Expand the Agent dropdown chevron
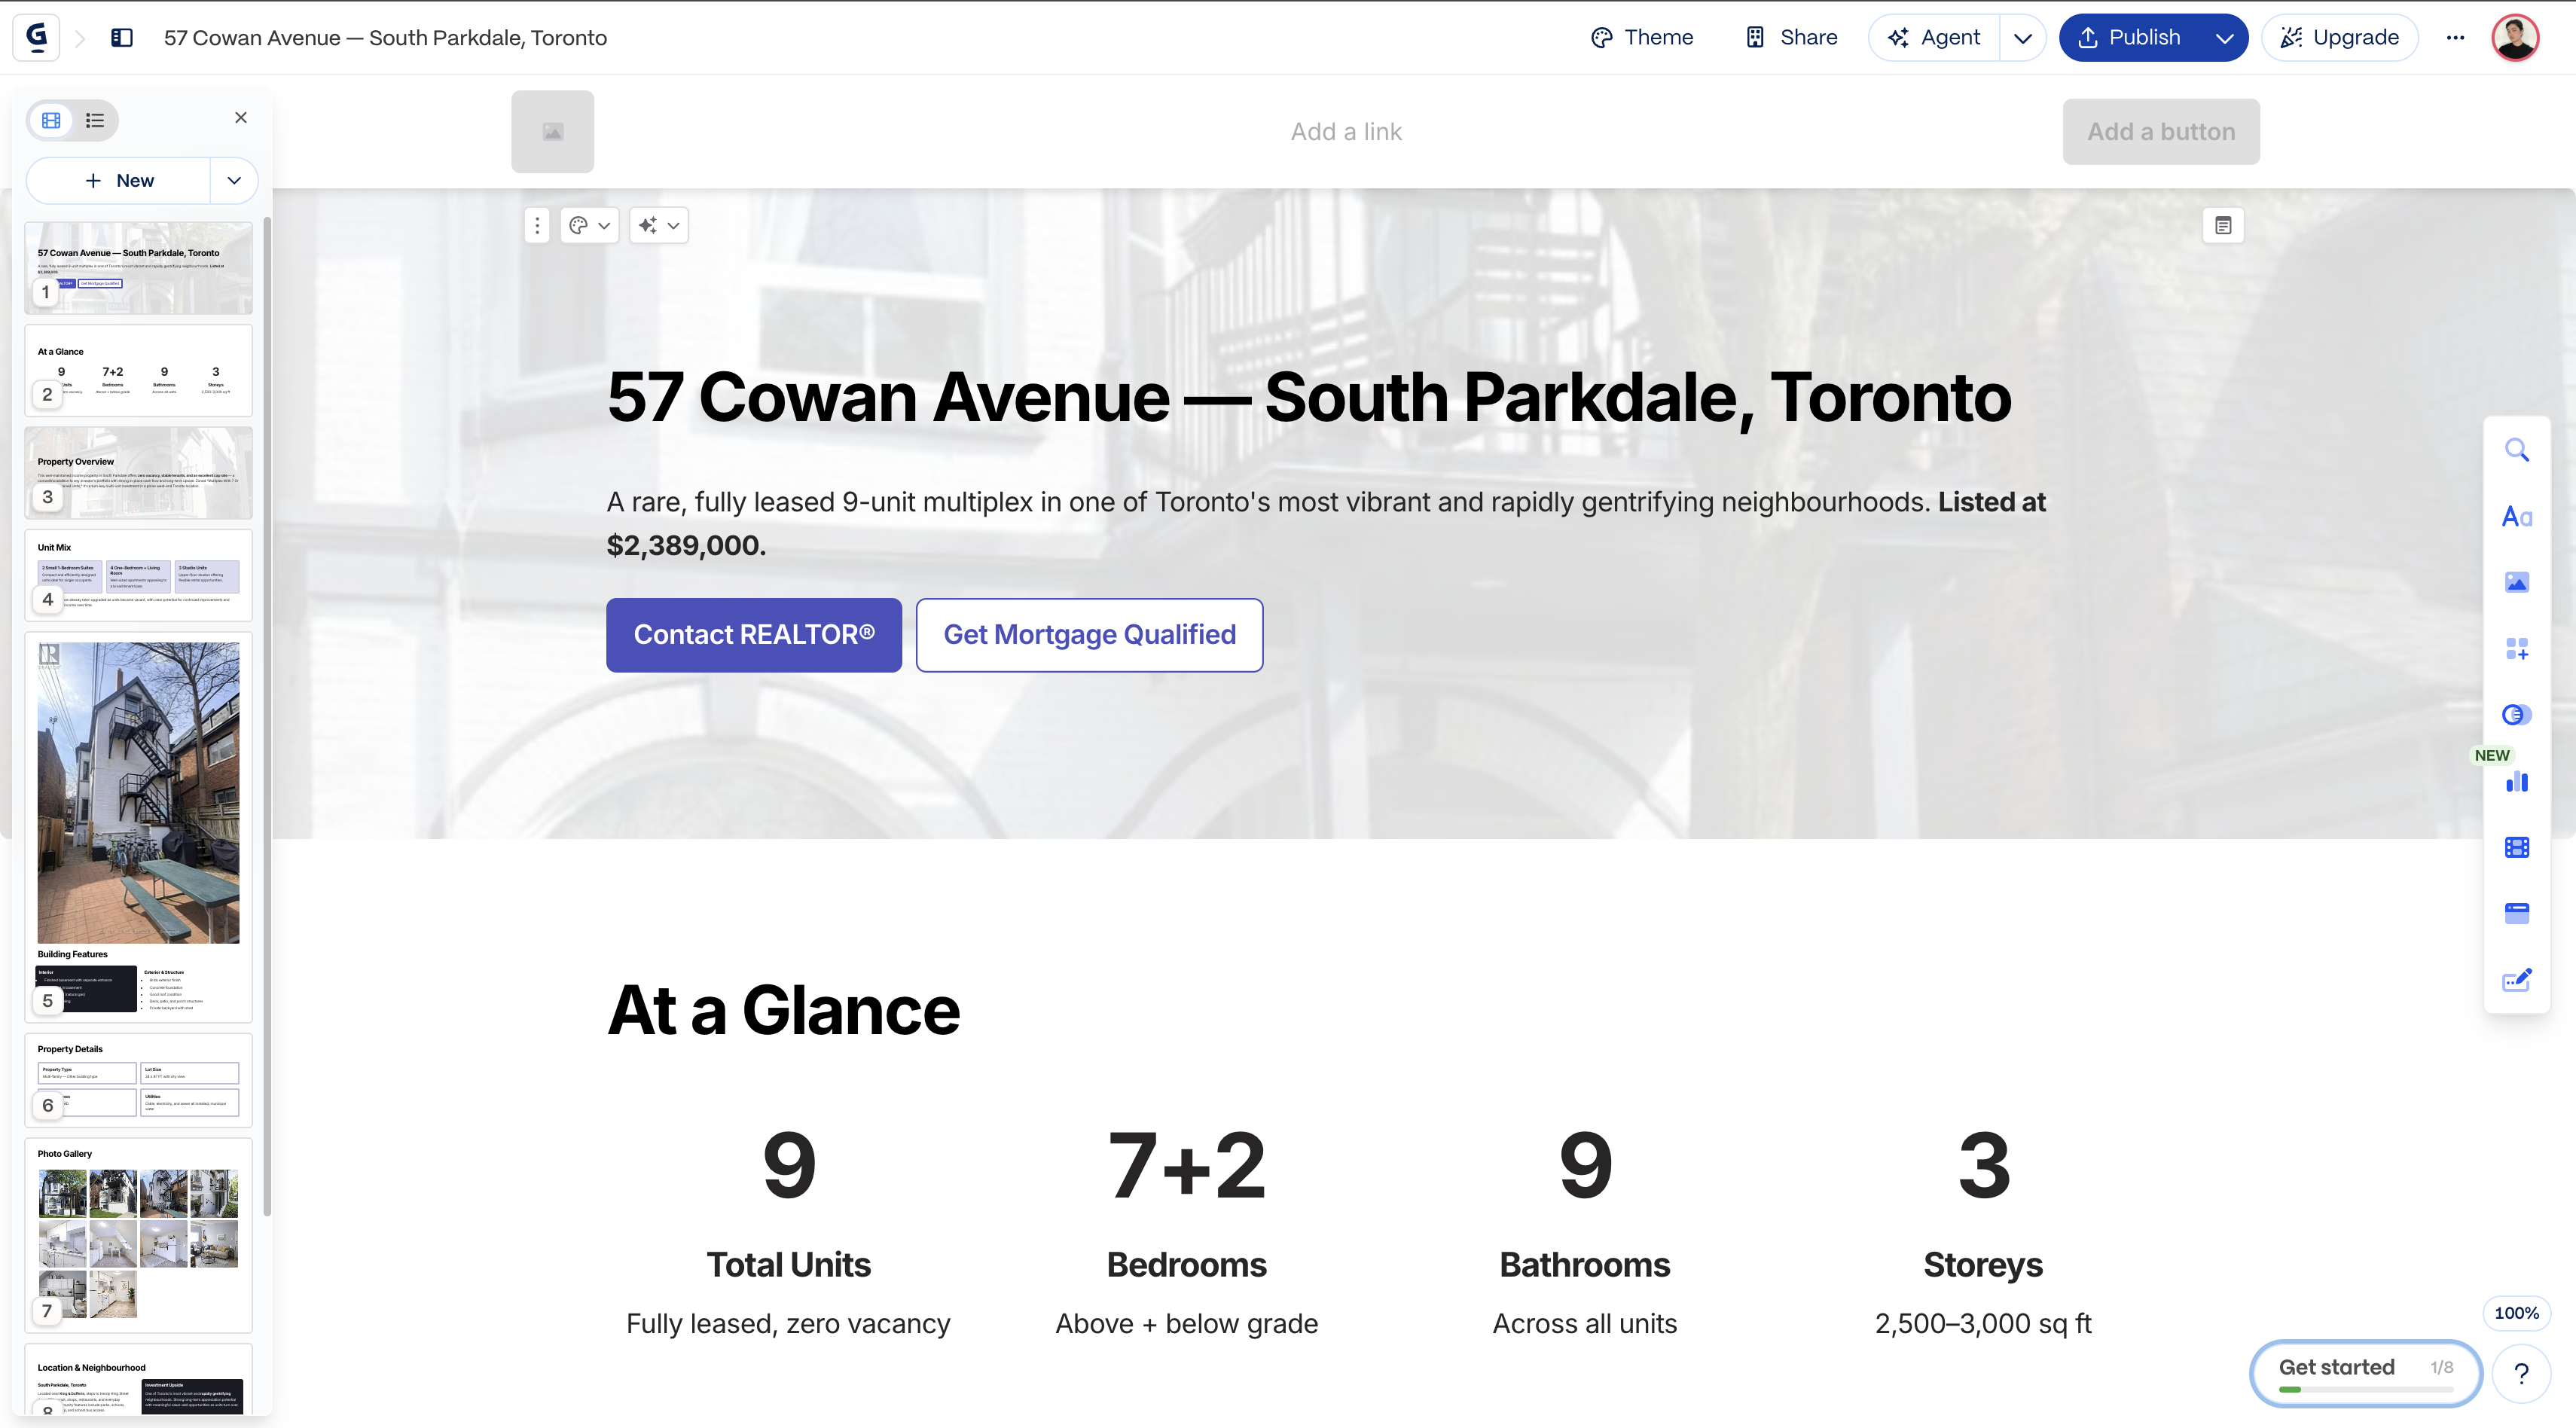This screenshot has width=2576, height=1428. 2022,38
